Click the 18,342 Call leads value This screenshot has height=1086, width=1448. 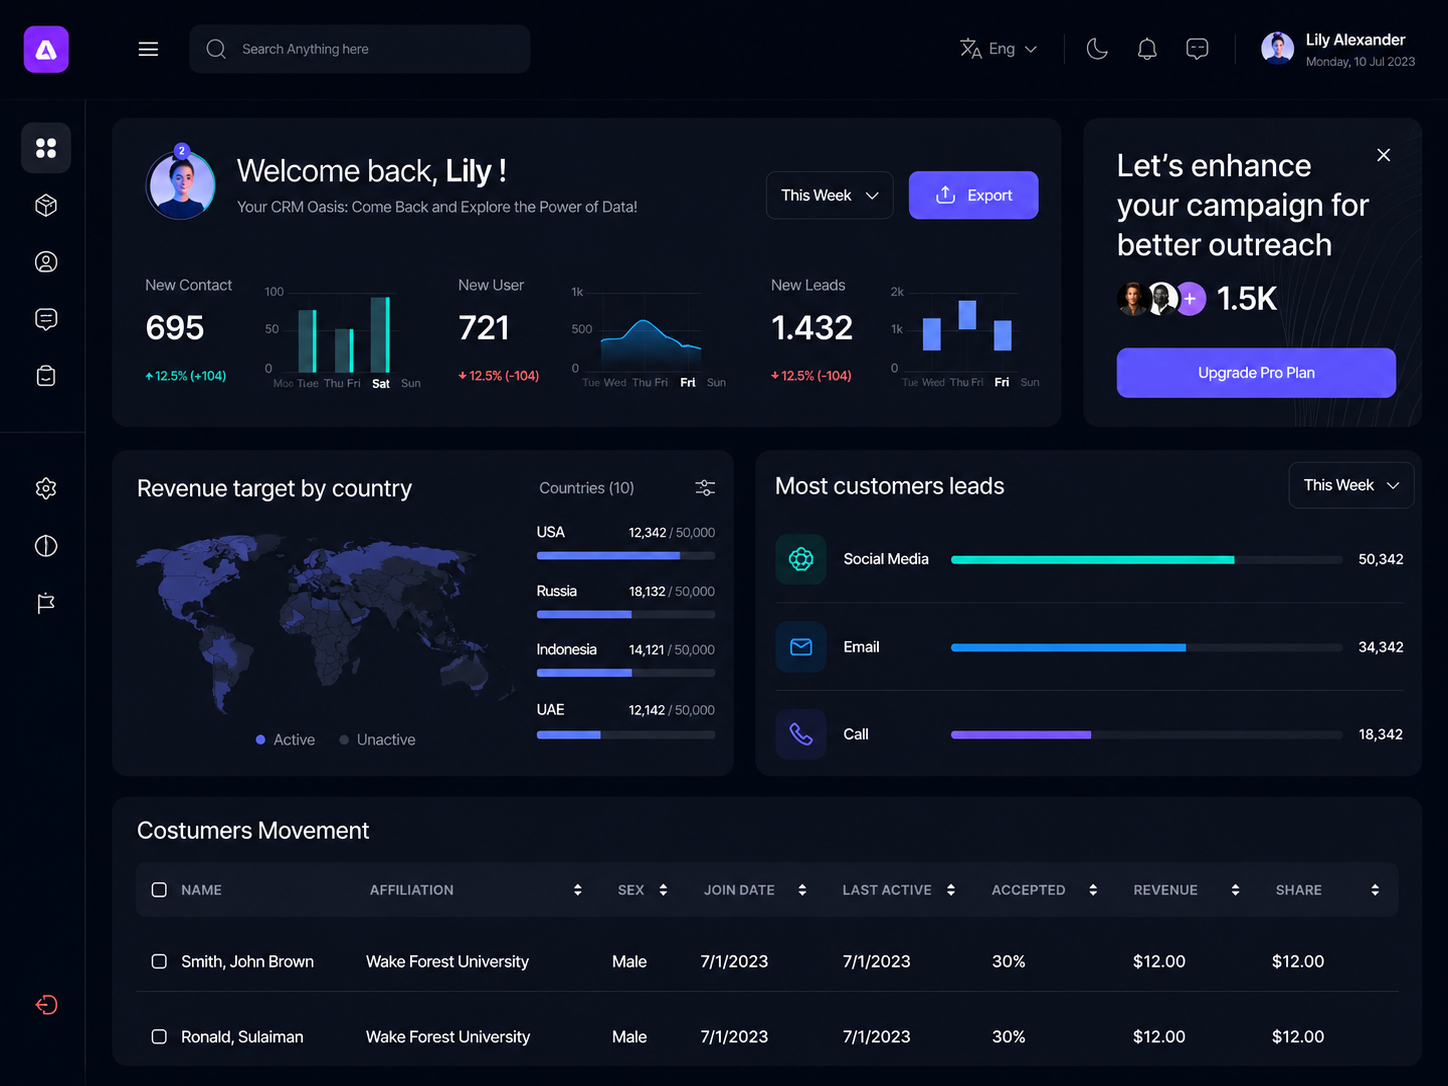tap(1380, 734)
